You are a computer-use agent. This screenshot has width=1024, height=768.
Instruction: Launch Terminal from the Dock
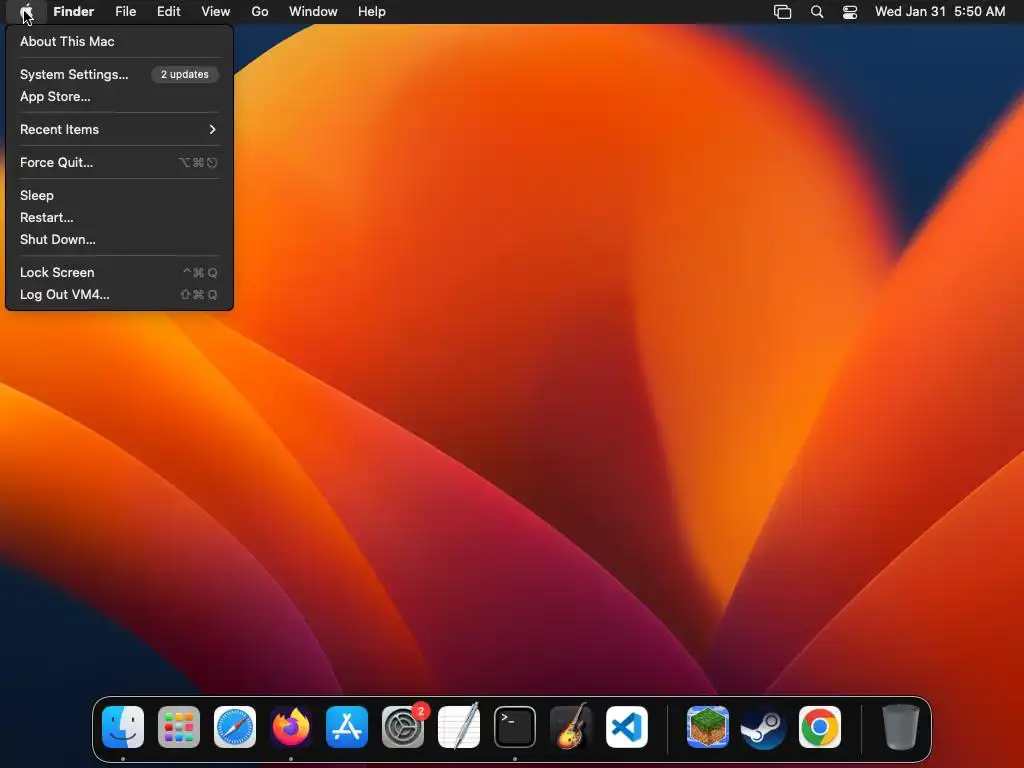point(515,727)
